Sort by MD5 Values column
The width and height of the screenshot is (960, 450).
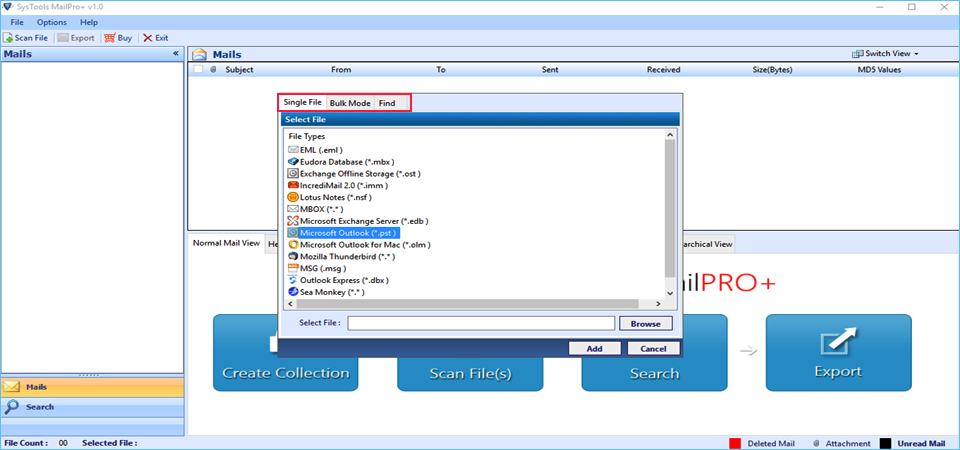pyautogui.click(x=879, y=70)
